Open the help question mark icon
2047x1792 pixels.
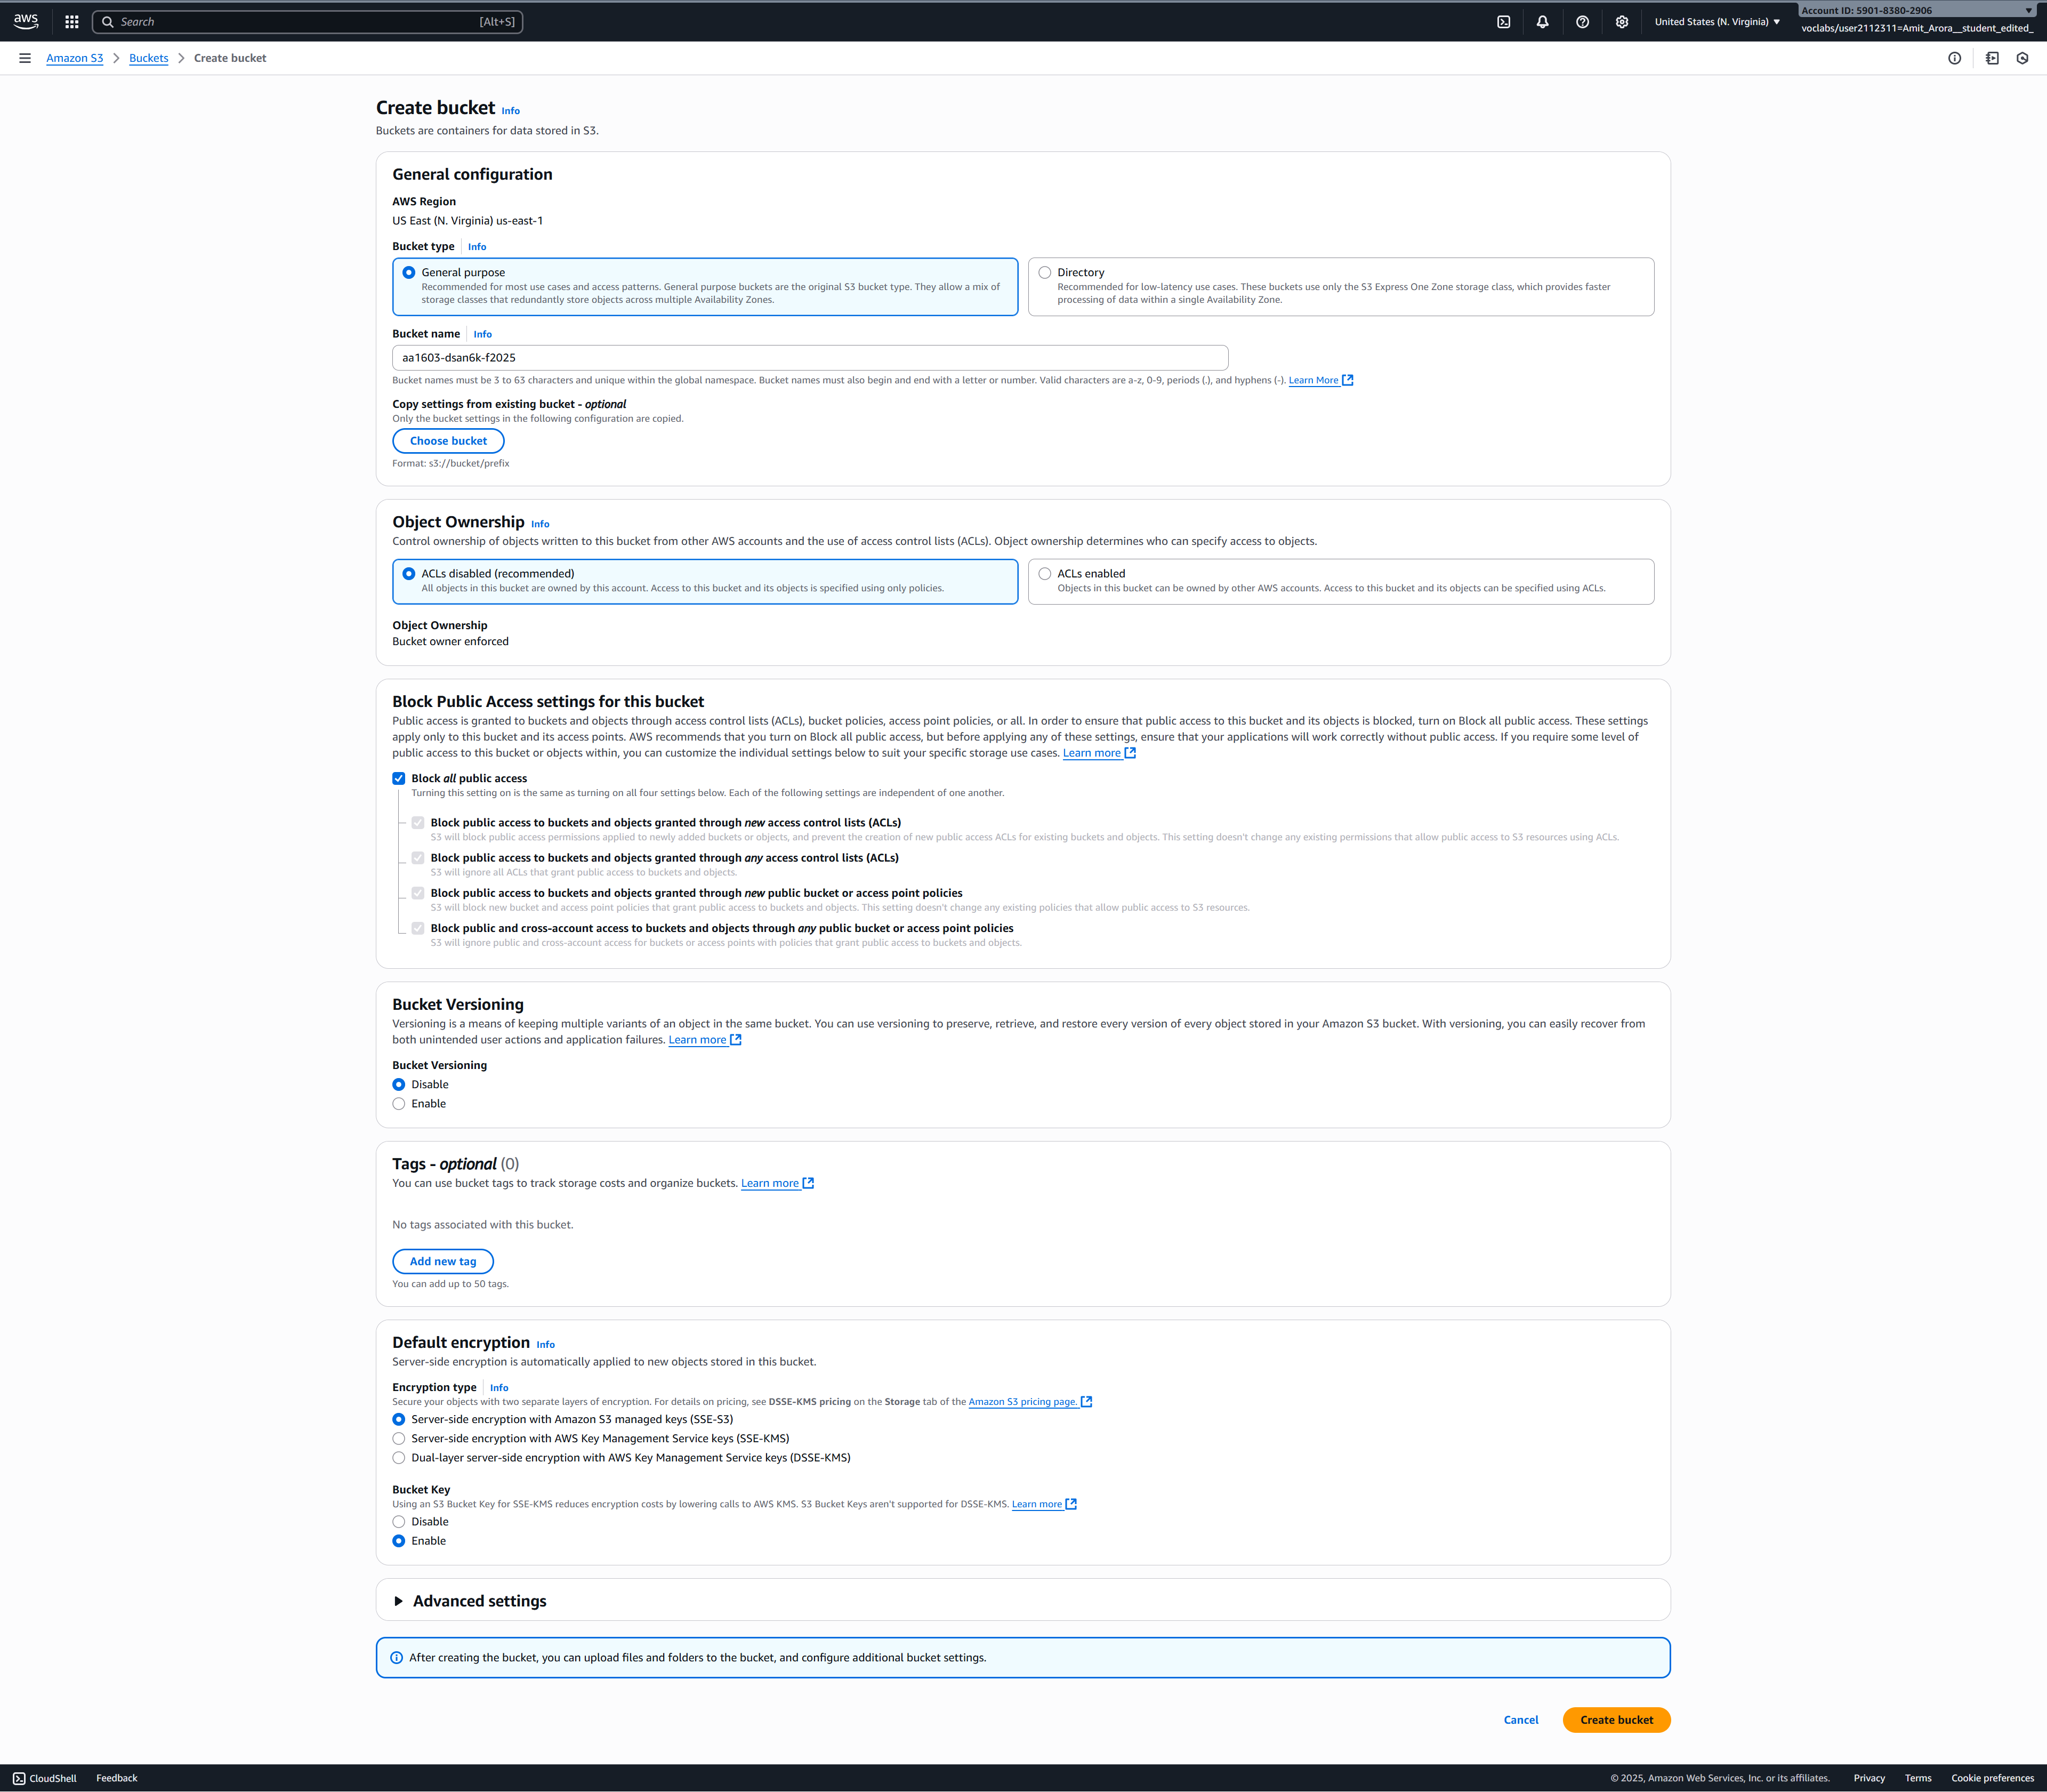[1582, 22]
